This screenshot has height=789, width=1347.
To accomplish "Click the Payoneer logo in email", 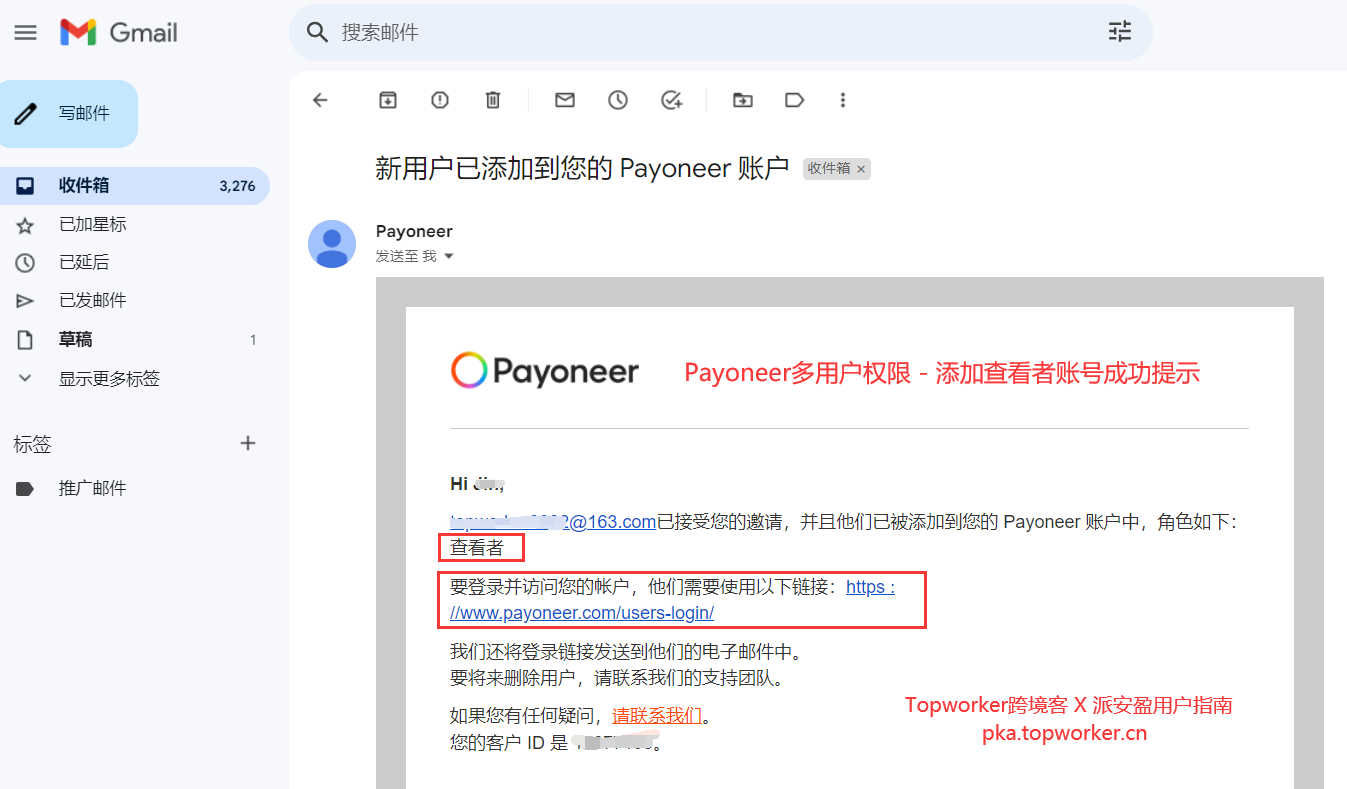I will coord(545,371).
